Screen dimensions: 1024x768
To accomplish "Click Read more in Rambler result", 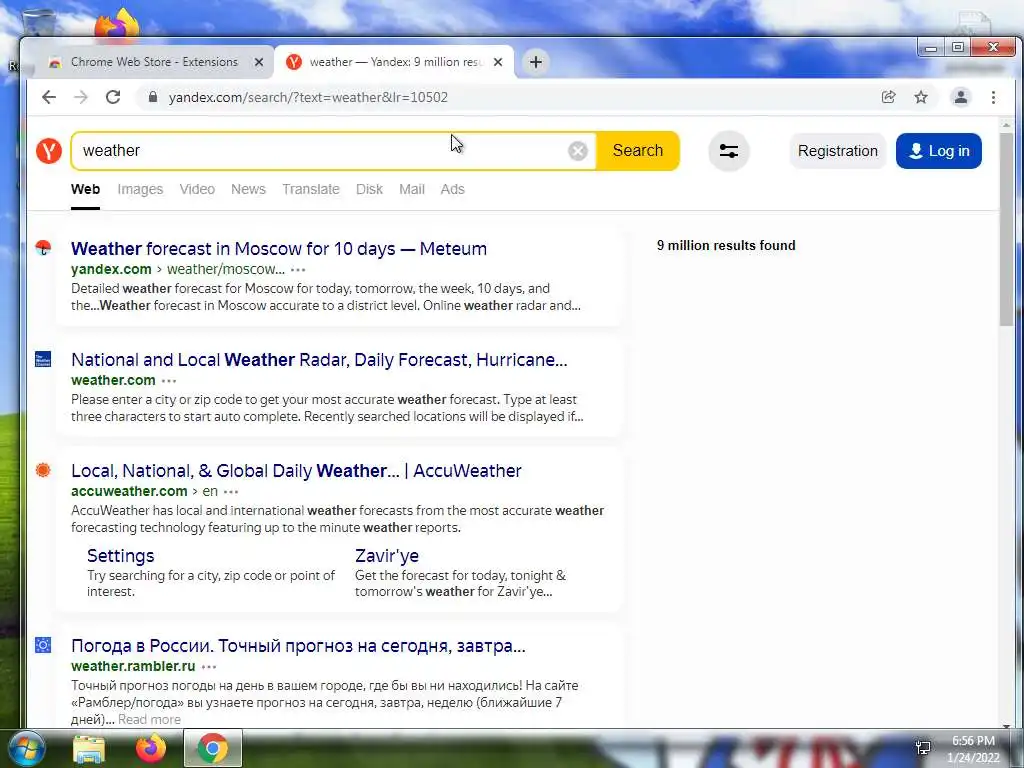I will coord(150,720).
